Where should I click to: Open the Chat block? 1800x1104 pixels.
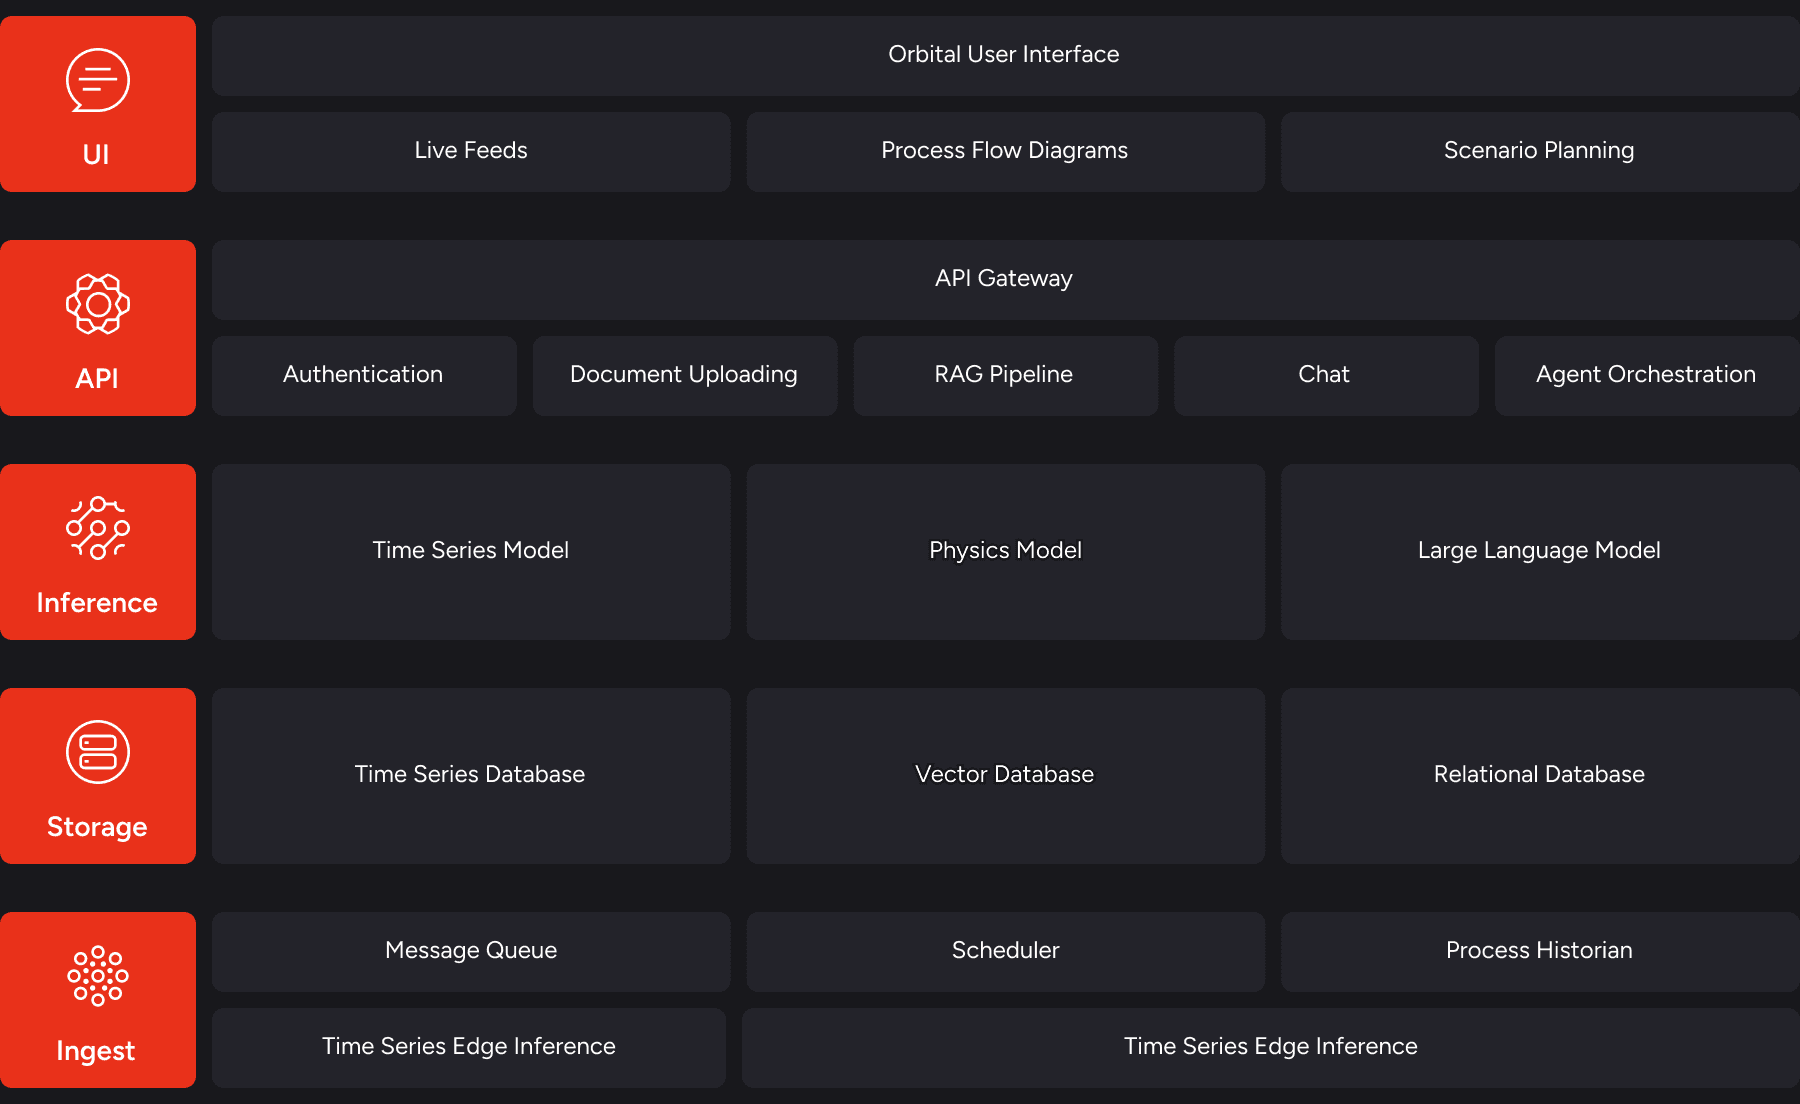1326,376
